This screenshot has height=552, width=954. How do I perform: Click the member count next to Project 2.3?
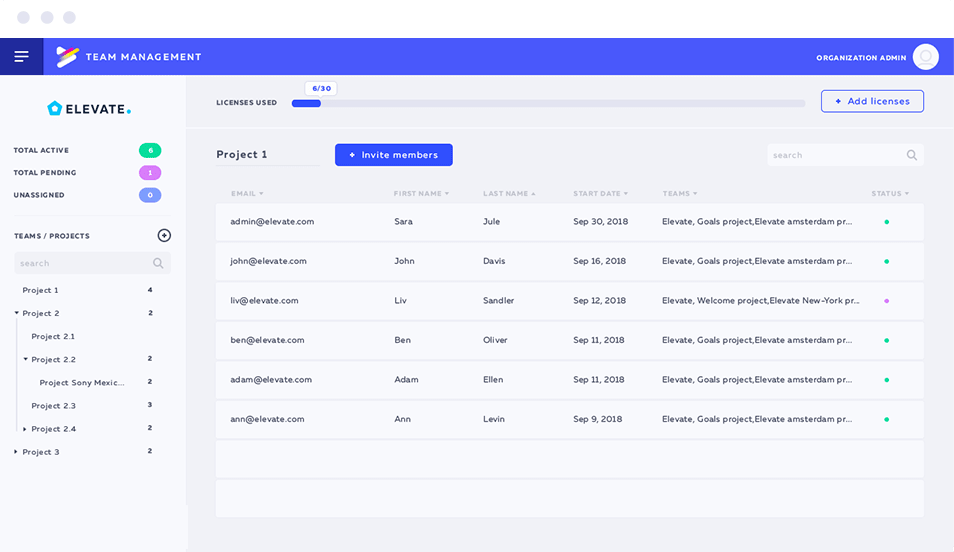150,405
